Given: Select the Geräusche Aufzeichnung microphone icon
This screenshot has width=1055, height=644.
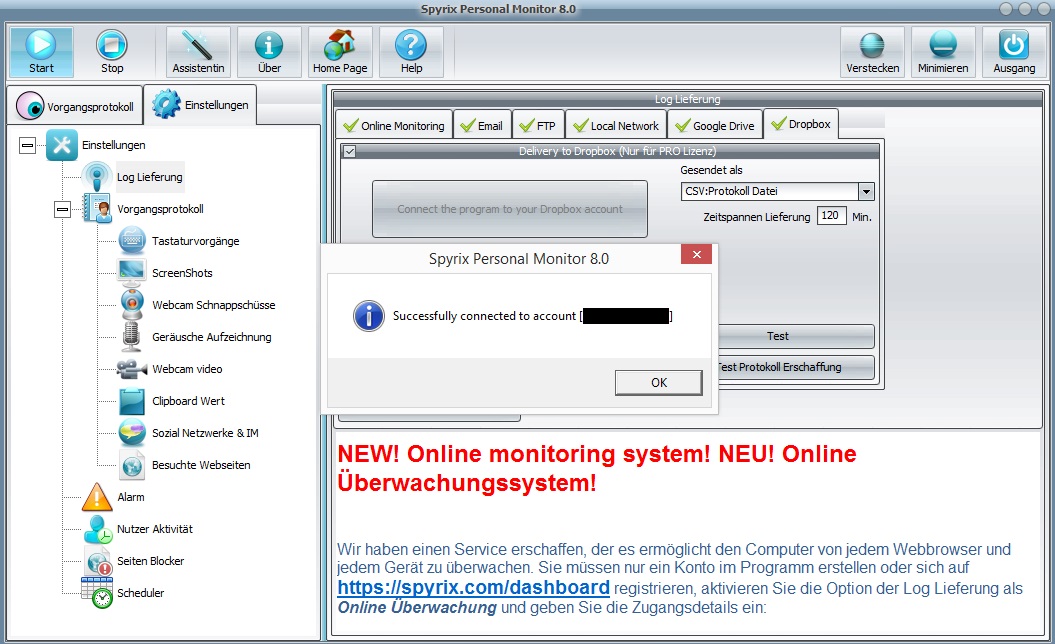Looking at the screenshot, I should point(131,336).
